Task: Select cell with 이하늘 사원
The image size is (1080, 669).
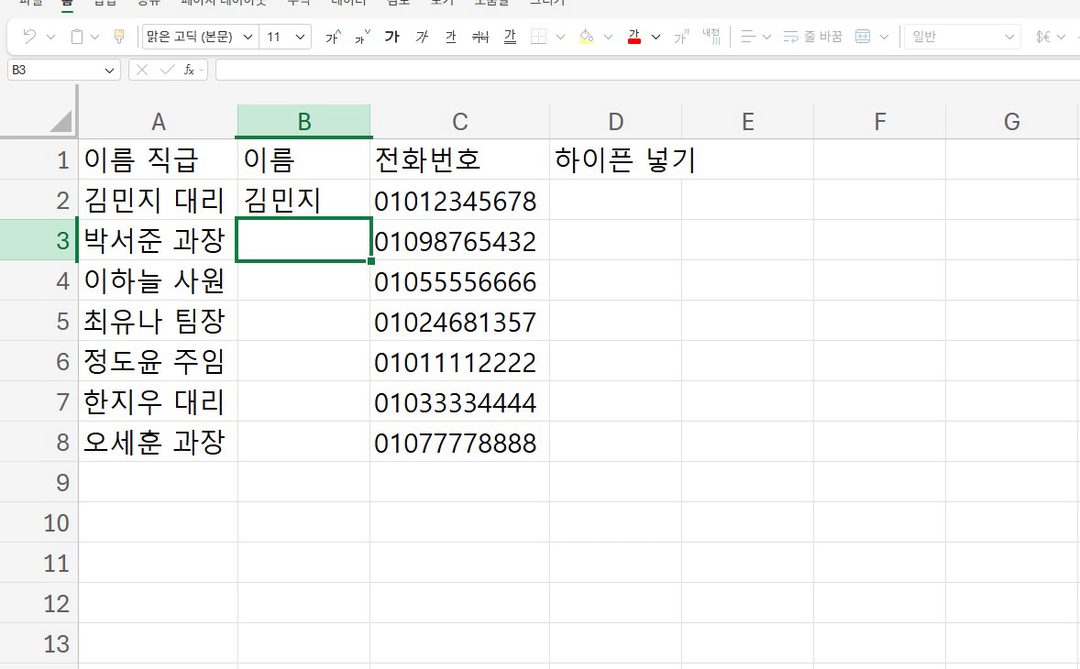Action: coord(158,281)
